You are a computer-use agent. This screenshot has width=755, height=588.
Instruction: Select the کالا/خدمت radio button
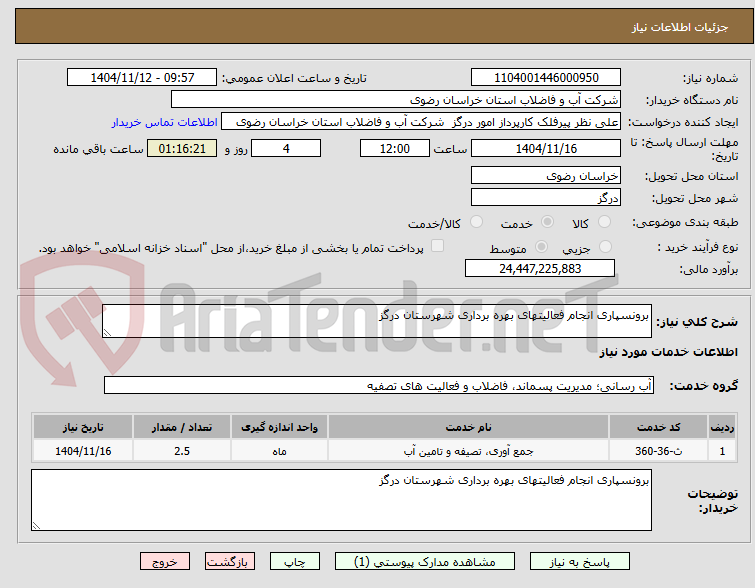pos(476,222)
